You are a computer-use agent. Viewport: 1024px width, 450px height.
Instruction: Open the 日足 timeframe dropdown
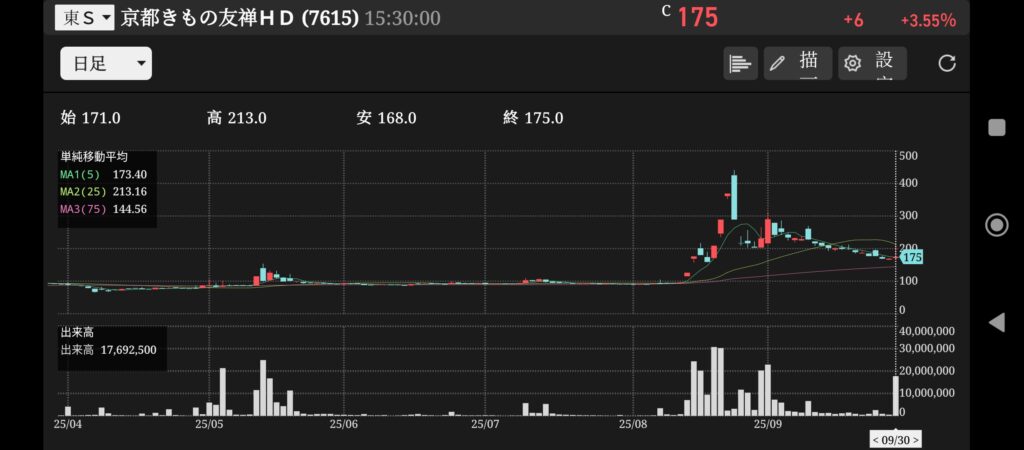[105, 64]
